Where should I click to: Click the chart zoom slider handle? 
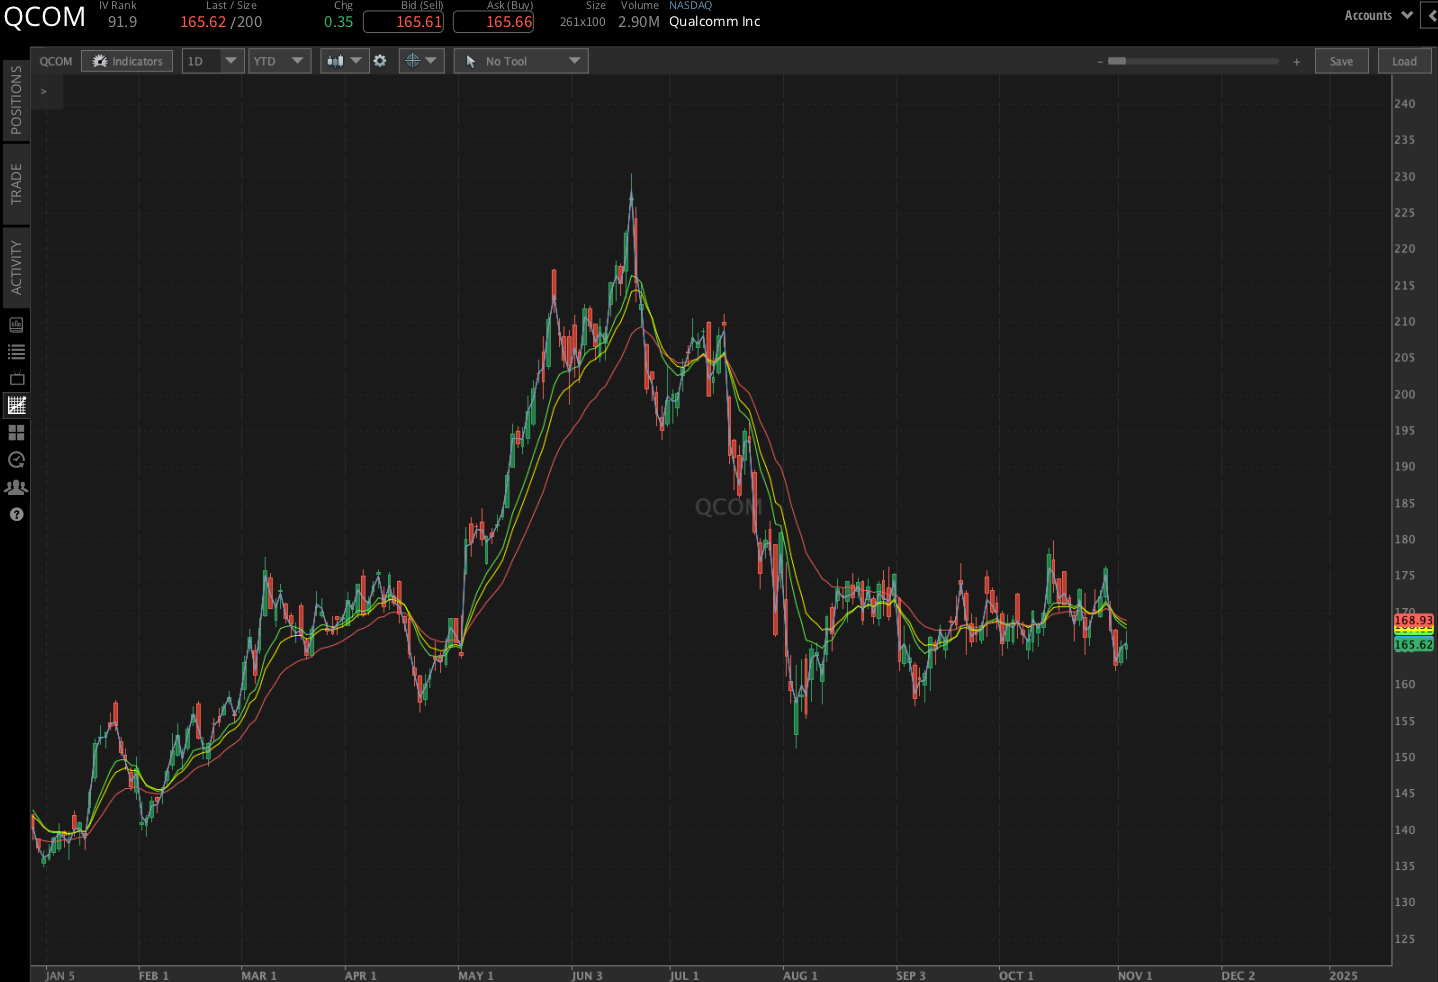(1117, 61)
